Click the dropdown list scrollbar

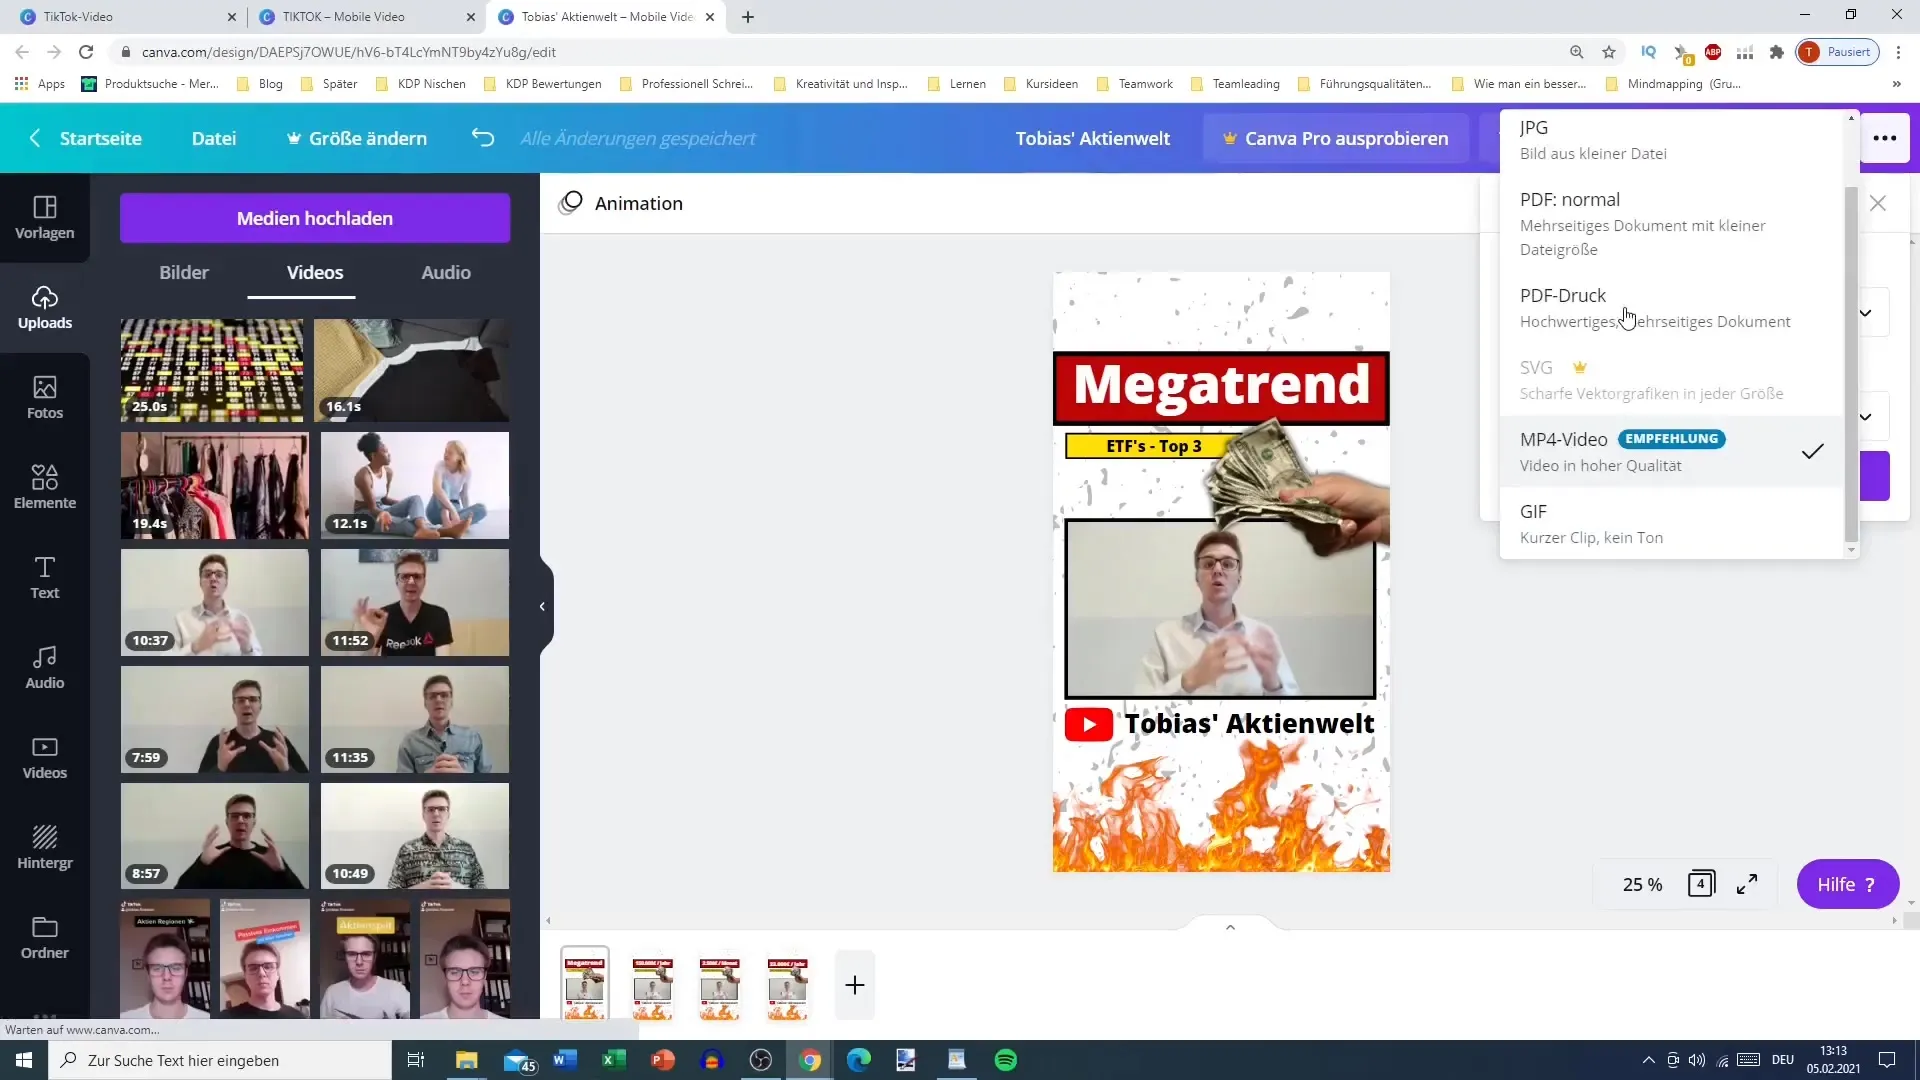point(1851,364)
